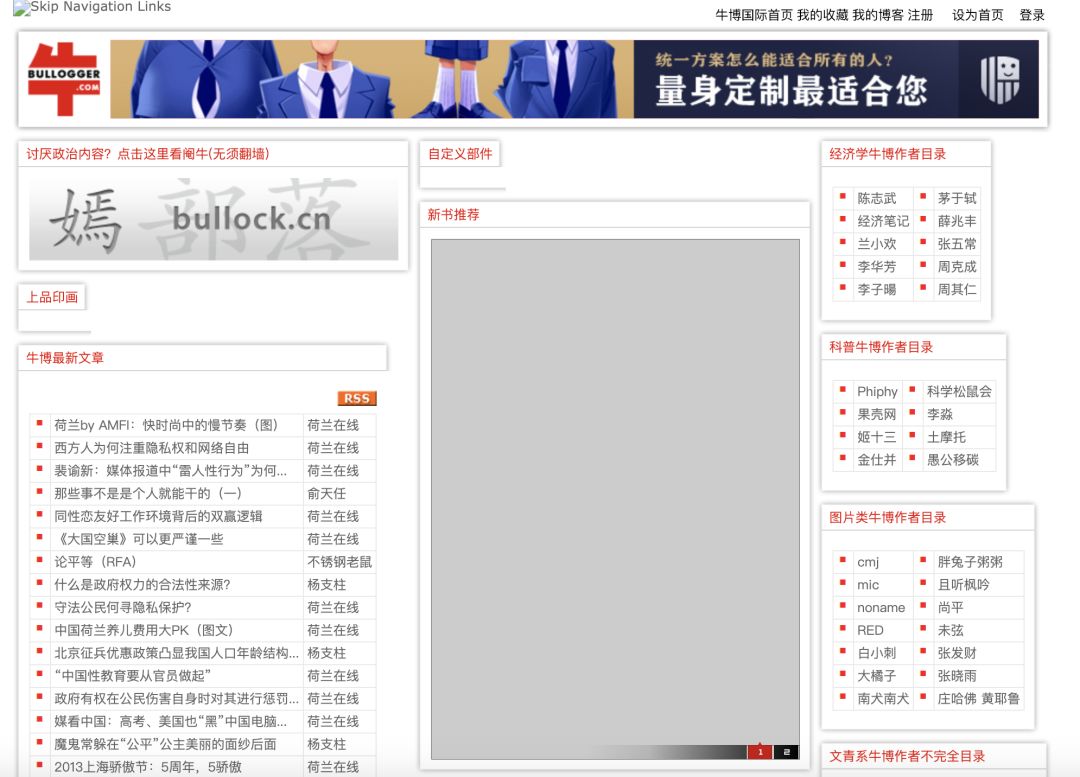Click the Bullogger.com red logo

coord(63,79)
